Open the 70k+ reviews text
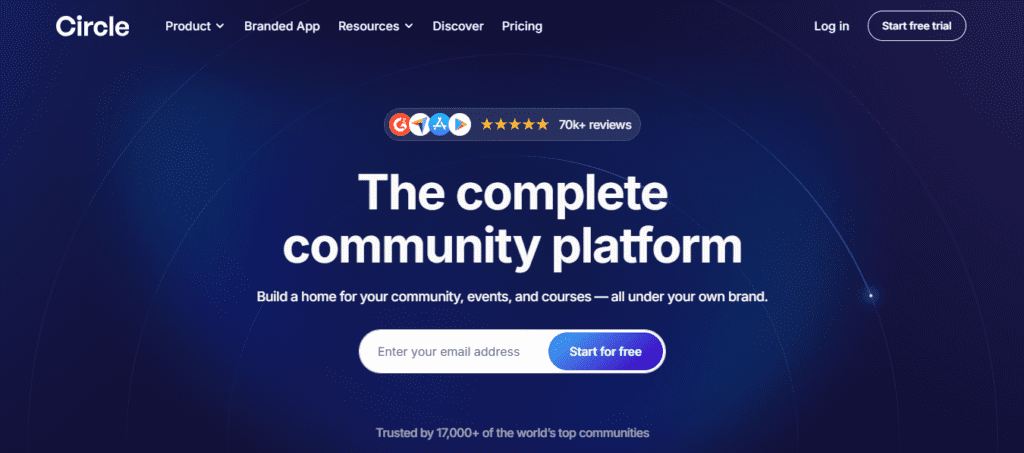 tap(595, 124)
